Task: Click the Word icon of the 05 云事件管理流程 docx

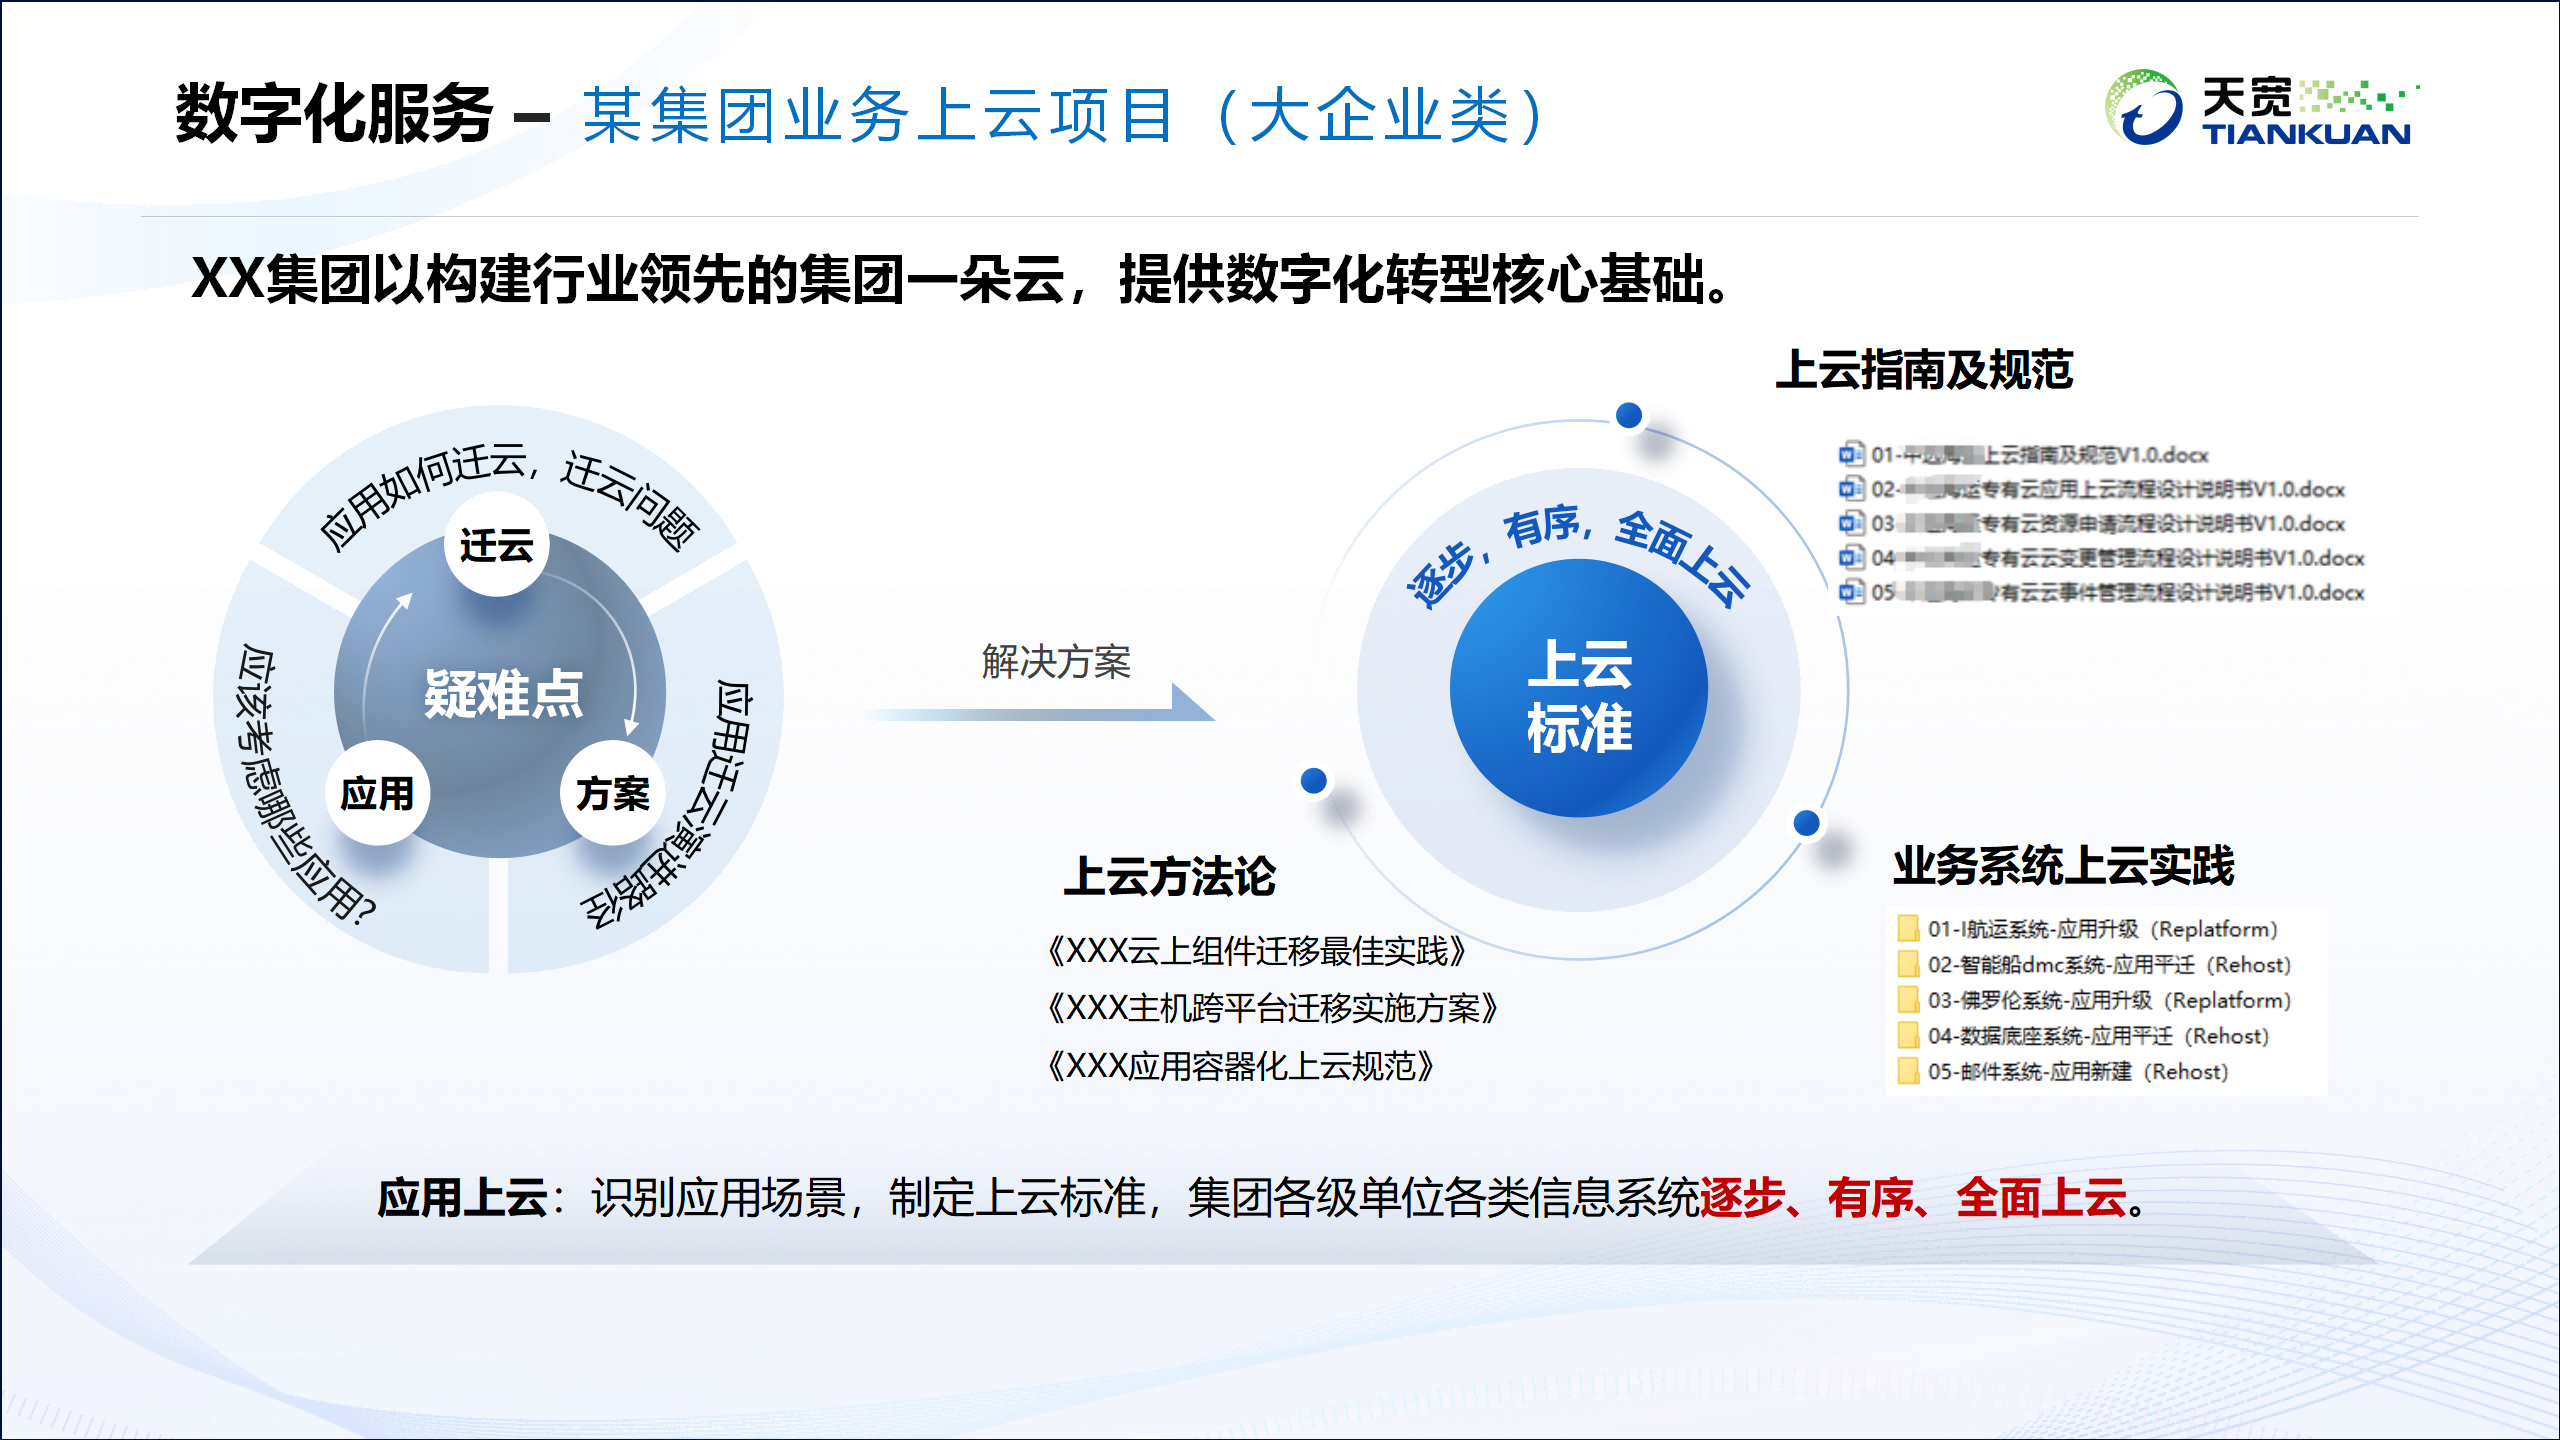Action: 1851,592
